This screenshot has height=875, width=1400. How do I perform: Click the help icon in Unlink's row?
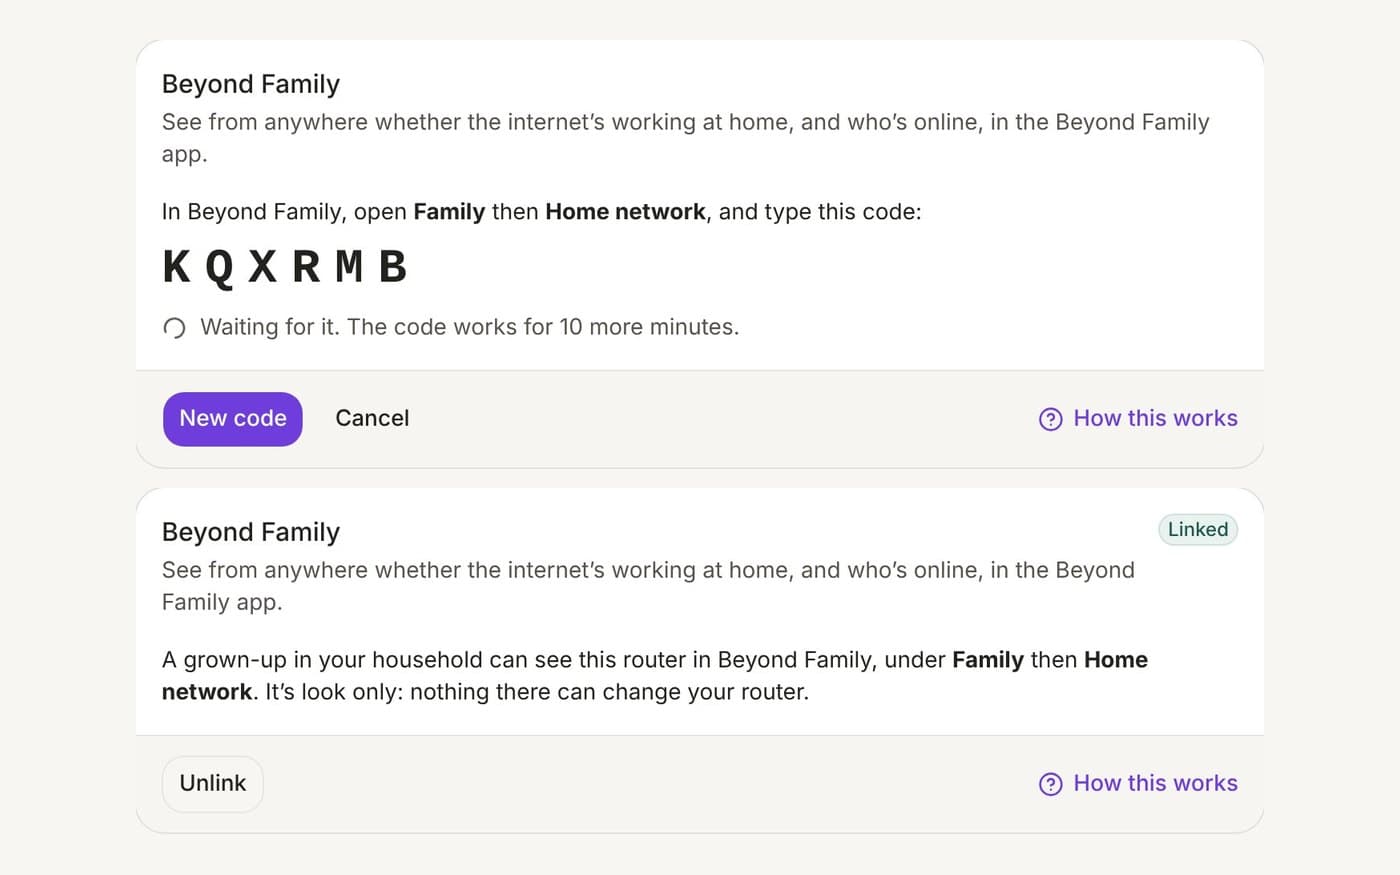[x=1051, y=784]
